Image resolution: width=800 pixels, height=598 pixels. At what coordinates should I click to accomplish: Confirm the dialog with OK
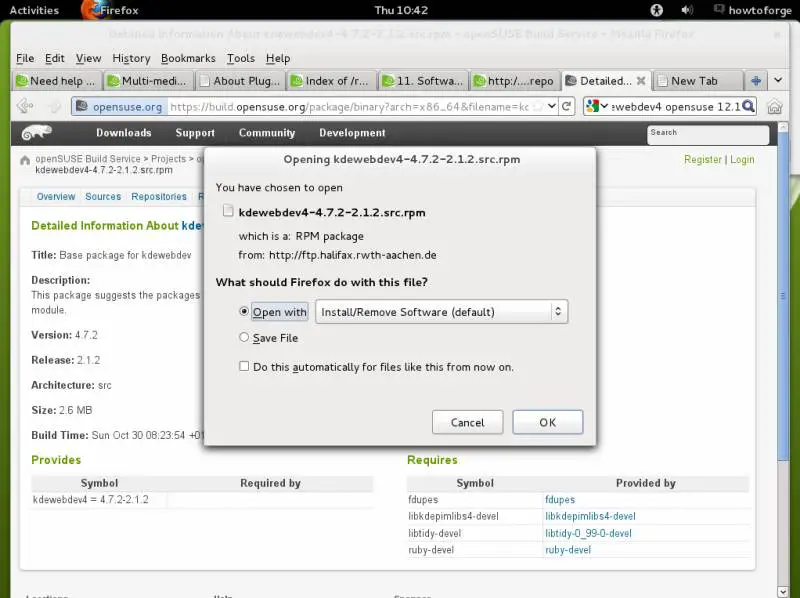click(x=547, y=422)
